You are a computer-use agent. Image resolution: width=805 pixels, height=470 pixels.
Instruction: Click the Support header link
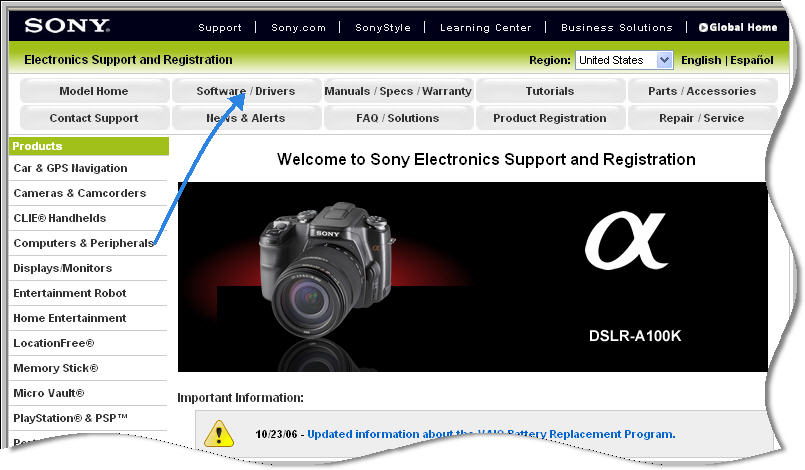(x=220, y=28)
